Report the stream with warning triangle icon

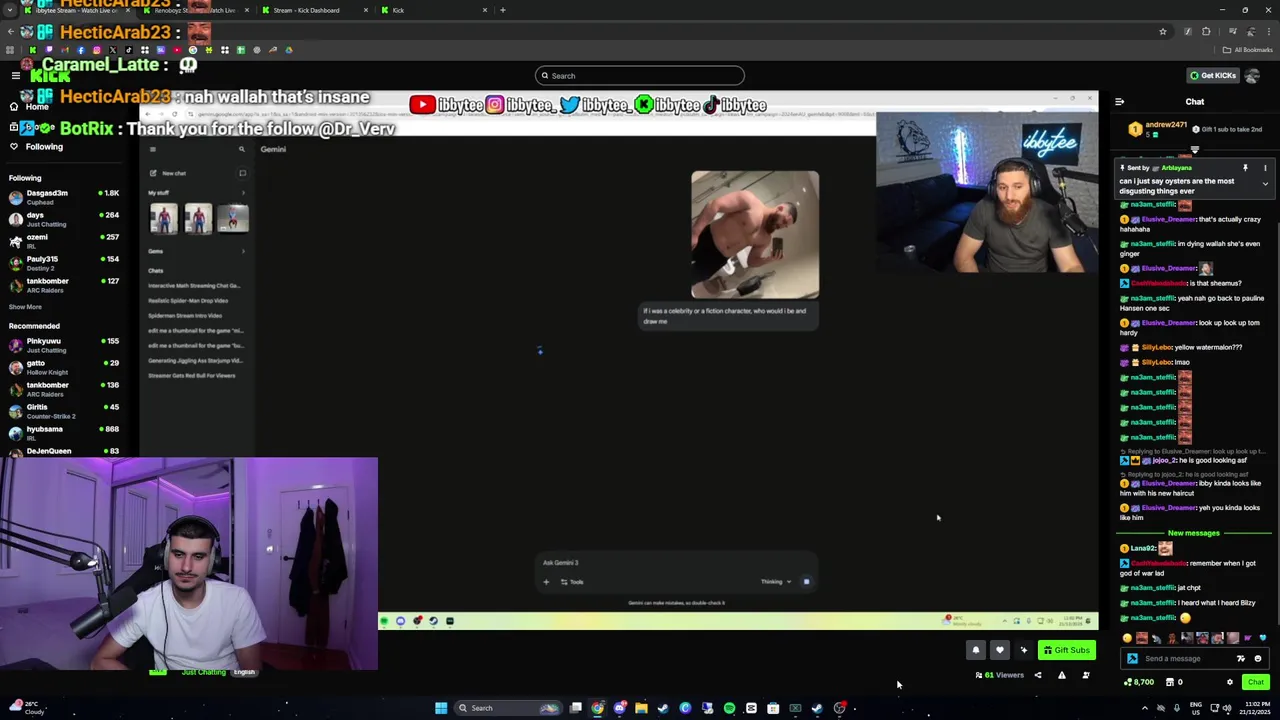click(x=1062, y=675)
